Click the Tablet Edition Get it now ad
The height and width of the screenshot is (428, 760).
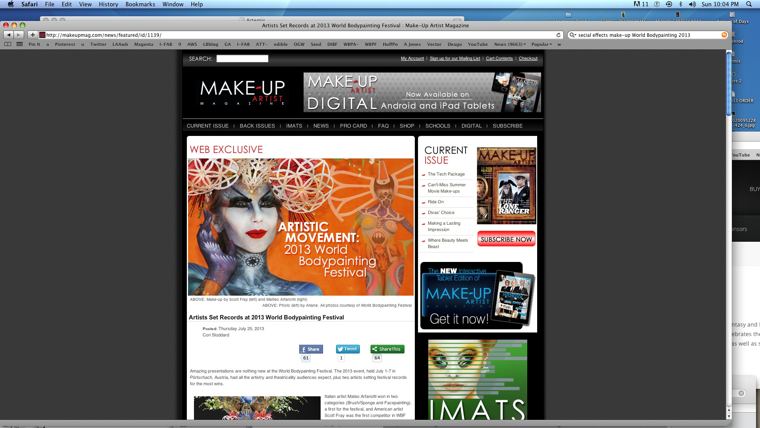(477, 296)
